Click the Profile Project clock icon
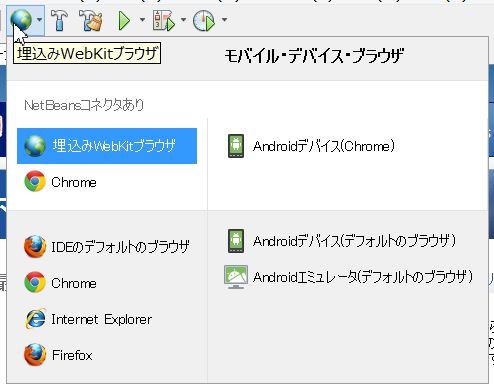The height and width of the screenshot is (390, 494). click(204, 20)
